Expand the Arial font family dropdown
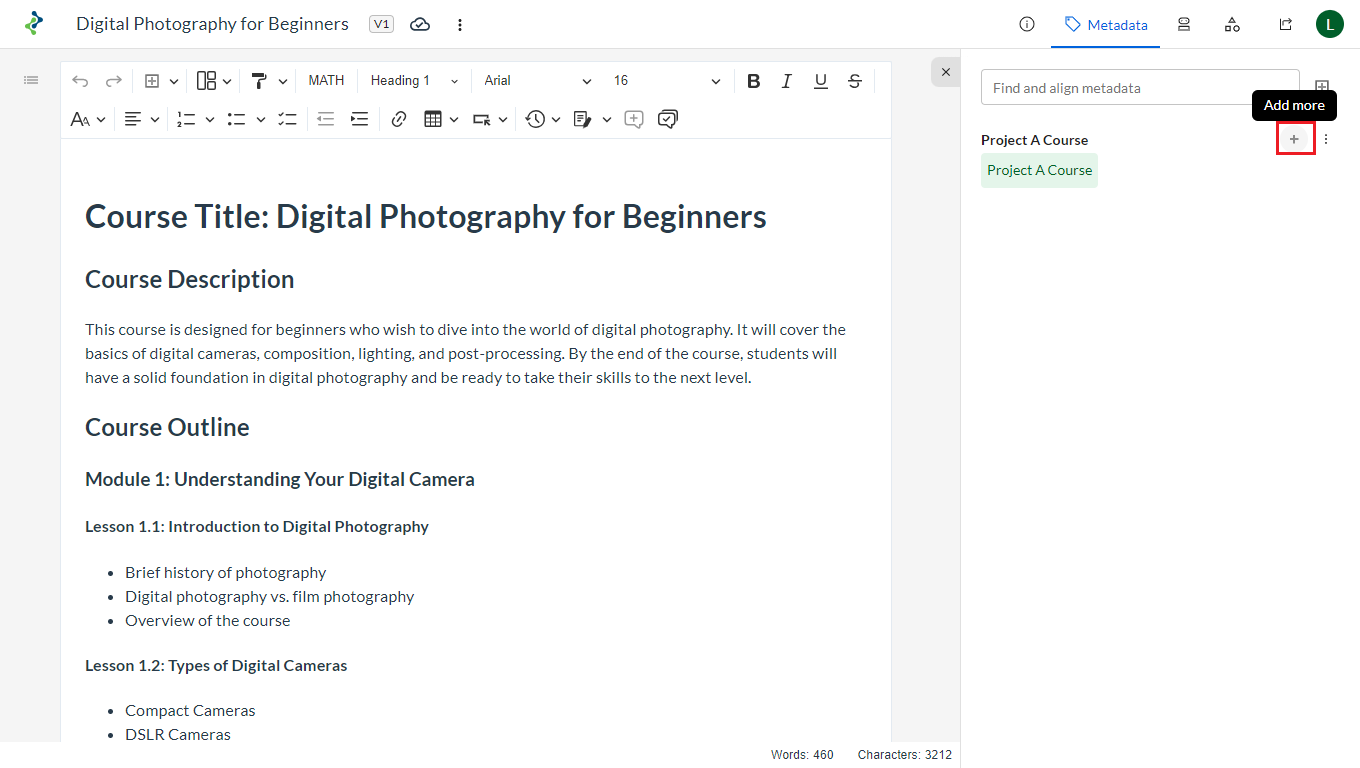 pos(537,81)
